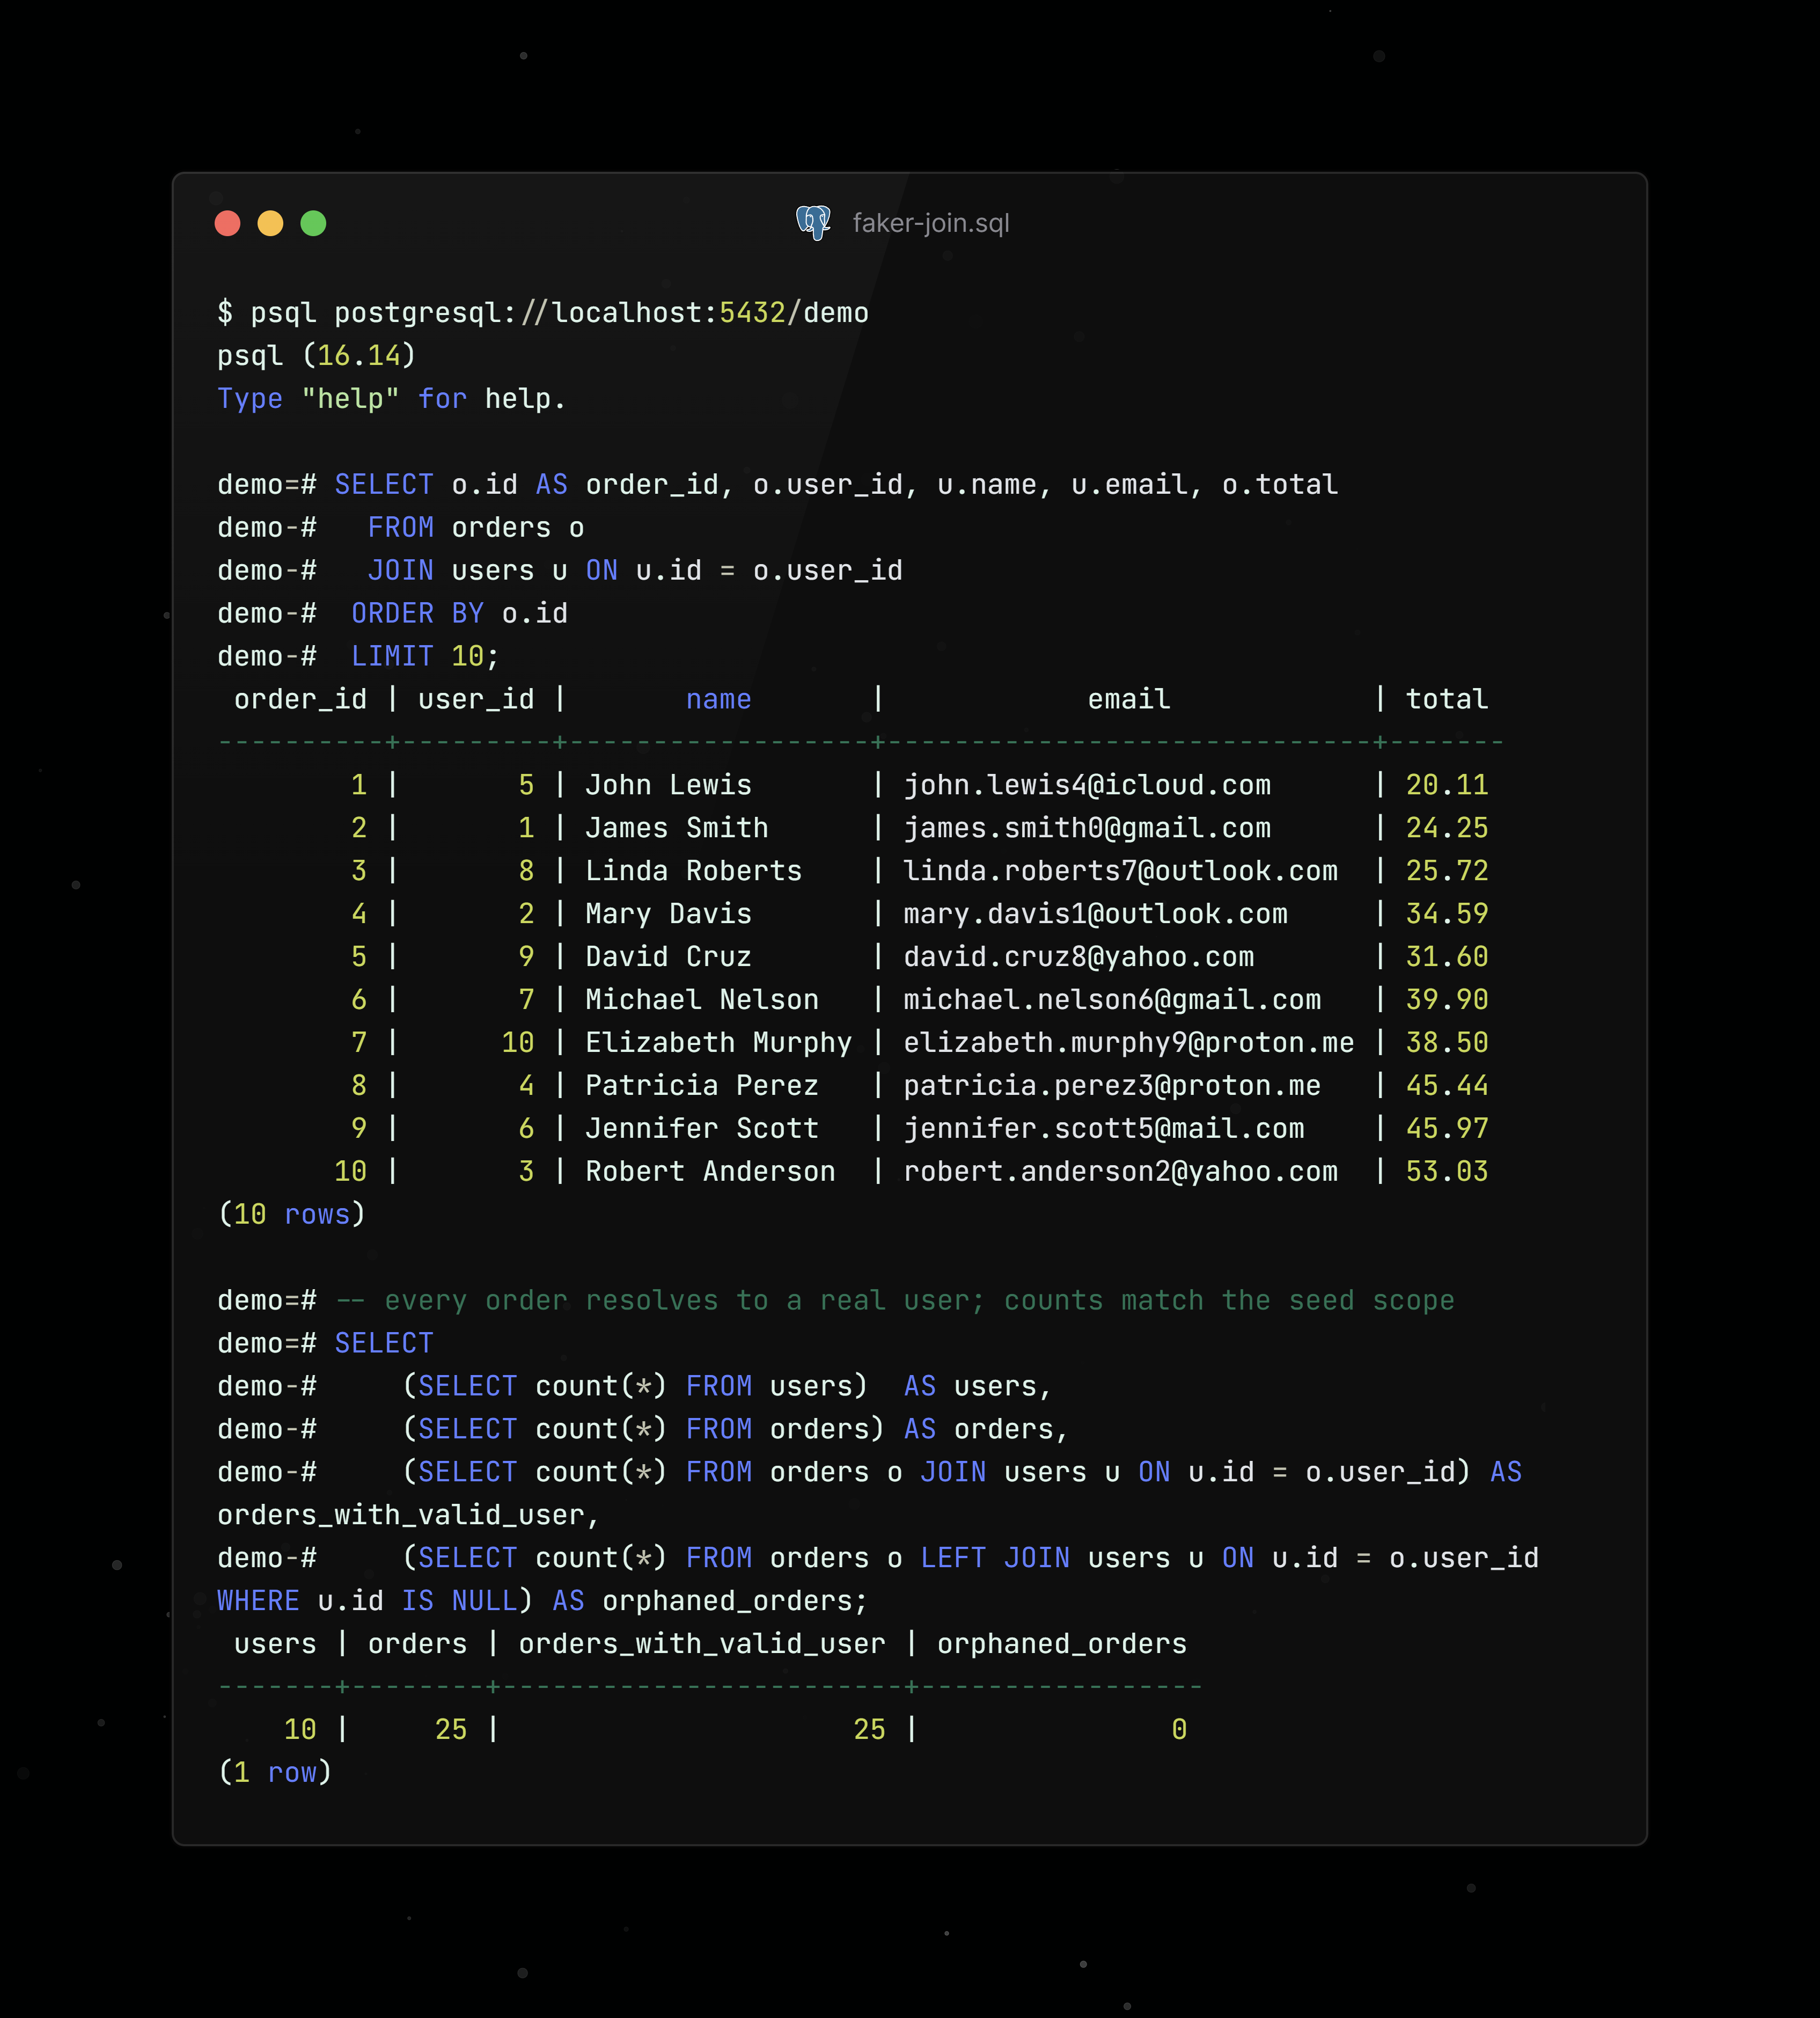Click email david.cruz8@yahoo.com
The height and width of the screenshot is (2018, 1820).
click(1079, 957)
